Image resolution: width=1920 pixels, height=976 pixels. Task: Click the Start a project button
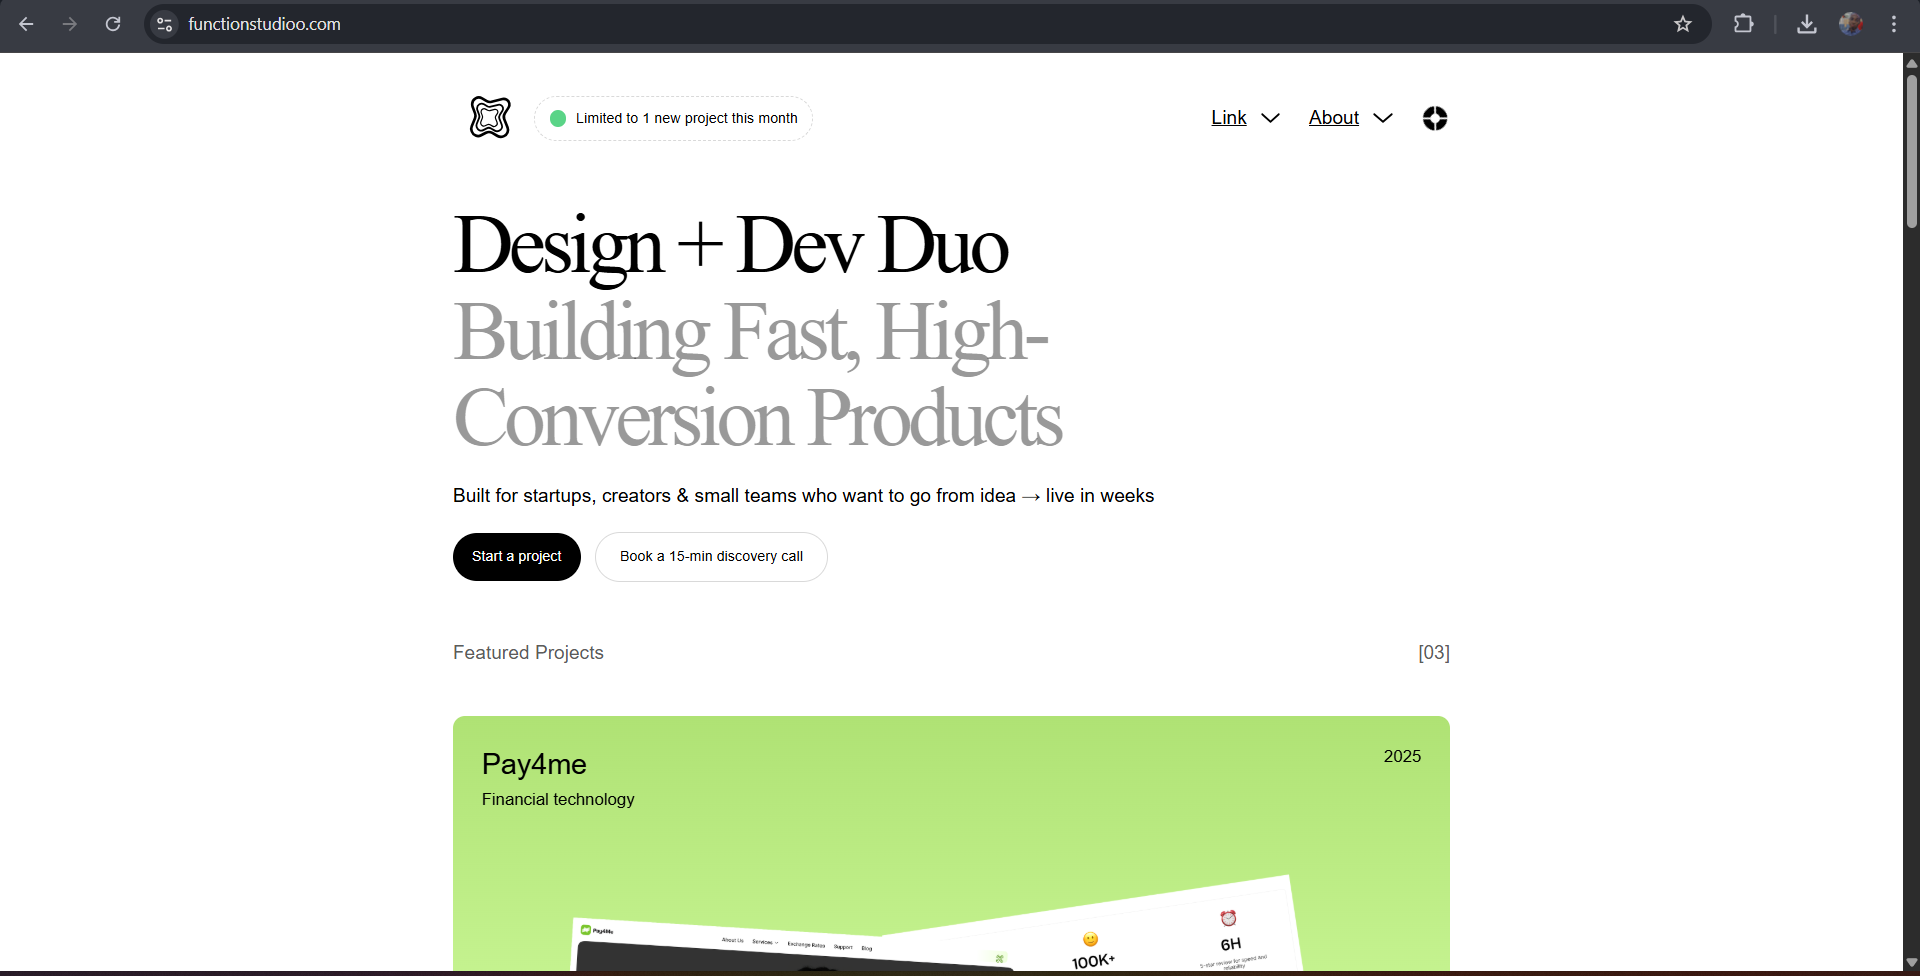pos(516,557)
